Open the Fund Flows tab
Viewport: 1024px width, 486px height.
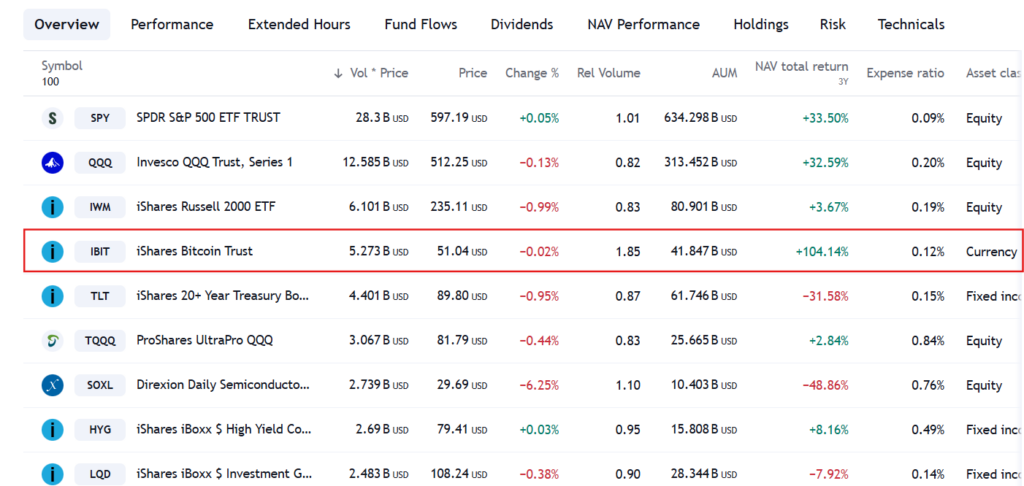point(421,25)
